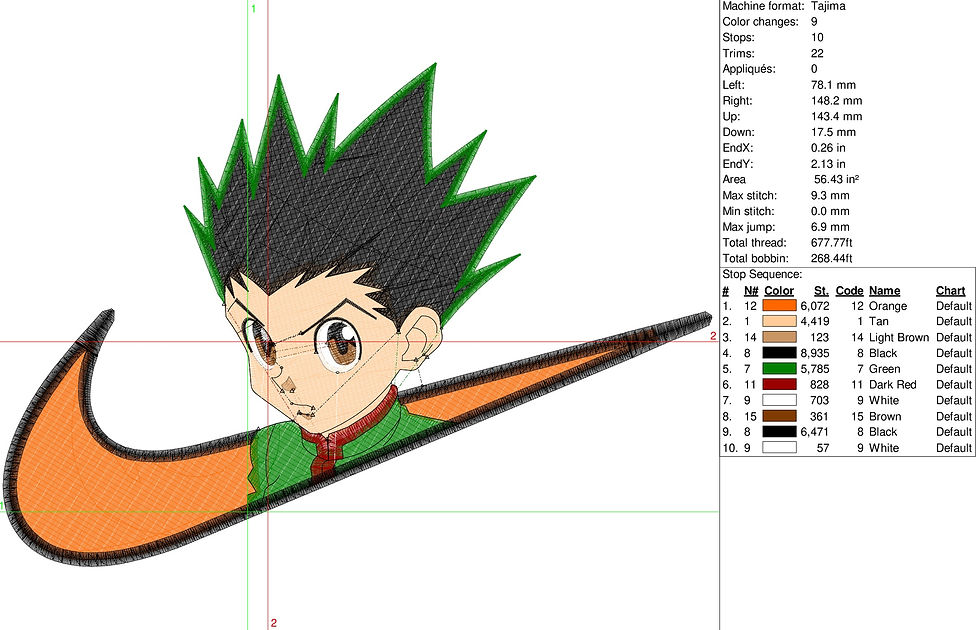
Task: Click the Green color swatch in stop 5
Action: pyautogui.click(x=779, y=369)
